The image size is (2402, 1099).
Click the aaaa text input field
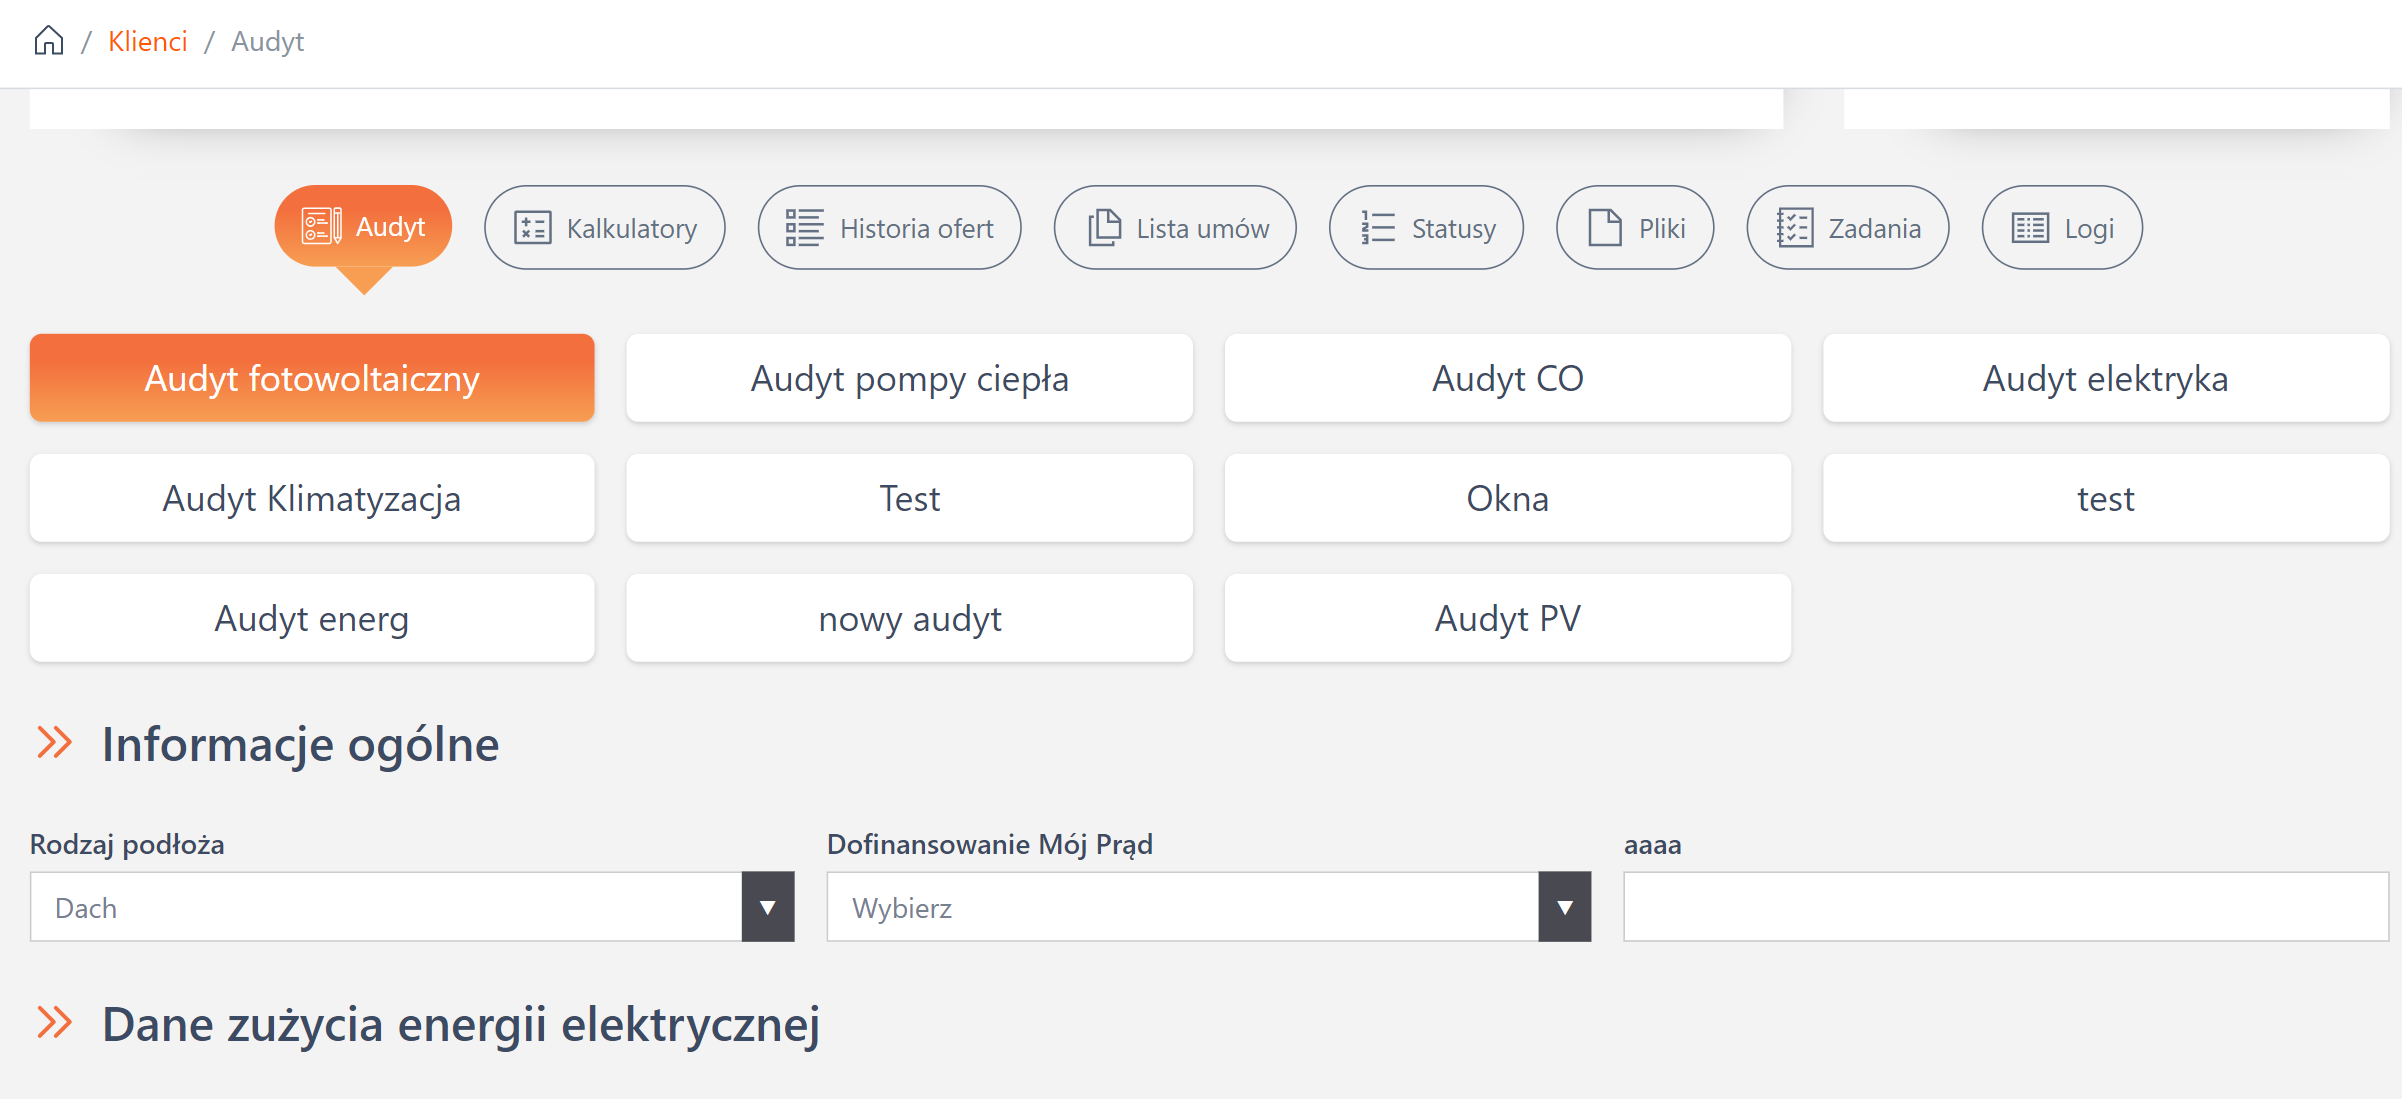[2005, 907]
